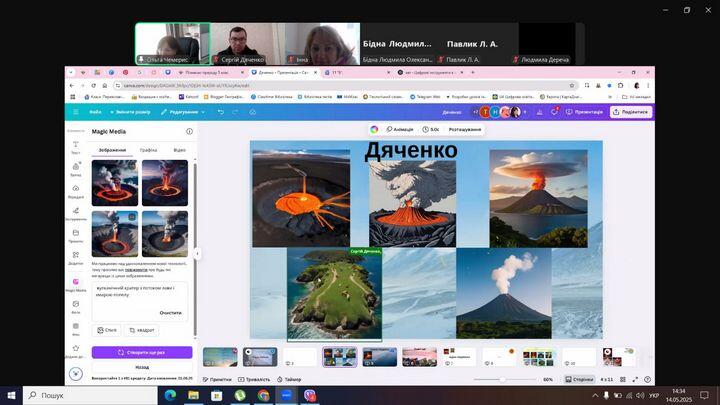This screenshot has height=405, width=720.
Task: Open the Apps section in sidebar
Action: (76, 258)
